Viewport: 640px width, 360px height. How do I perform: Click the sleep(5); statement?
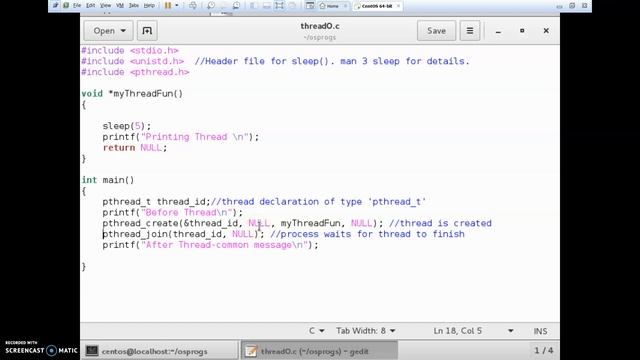127,126
